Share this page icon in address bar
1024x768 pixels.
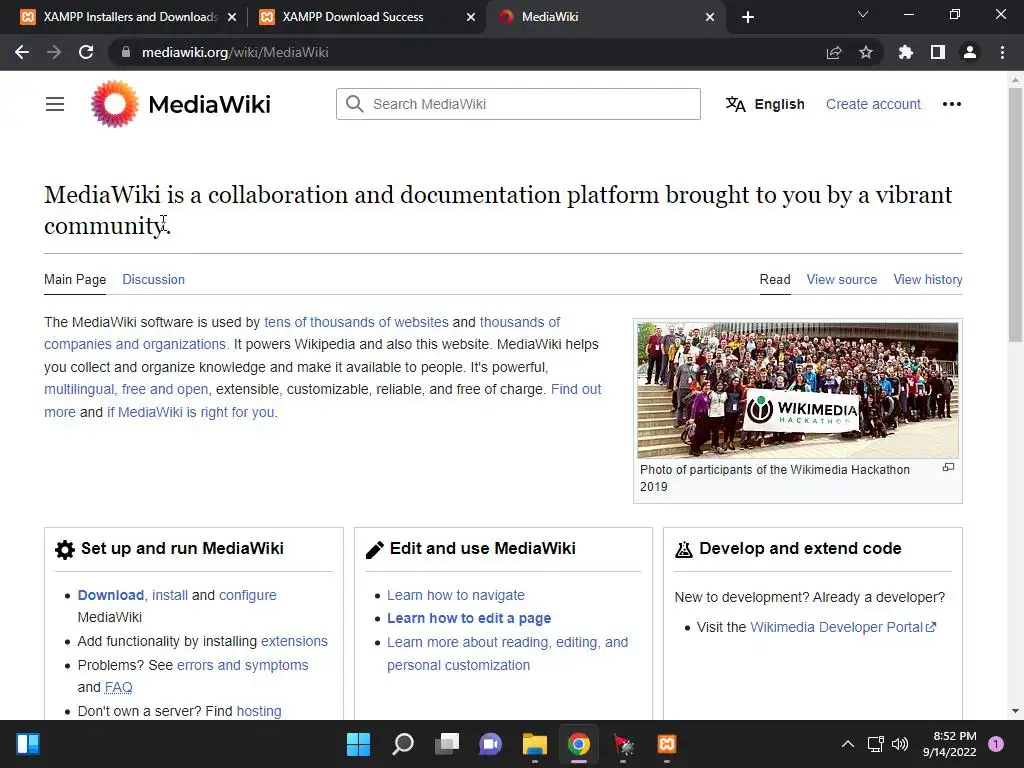834,52
